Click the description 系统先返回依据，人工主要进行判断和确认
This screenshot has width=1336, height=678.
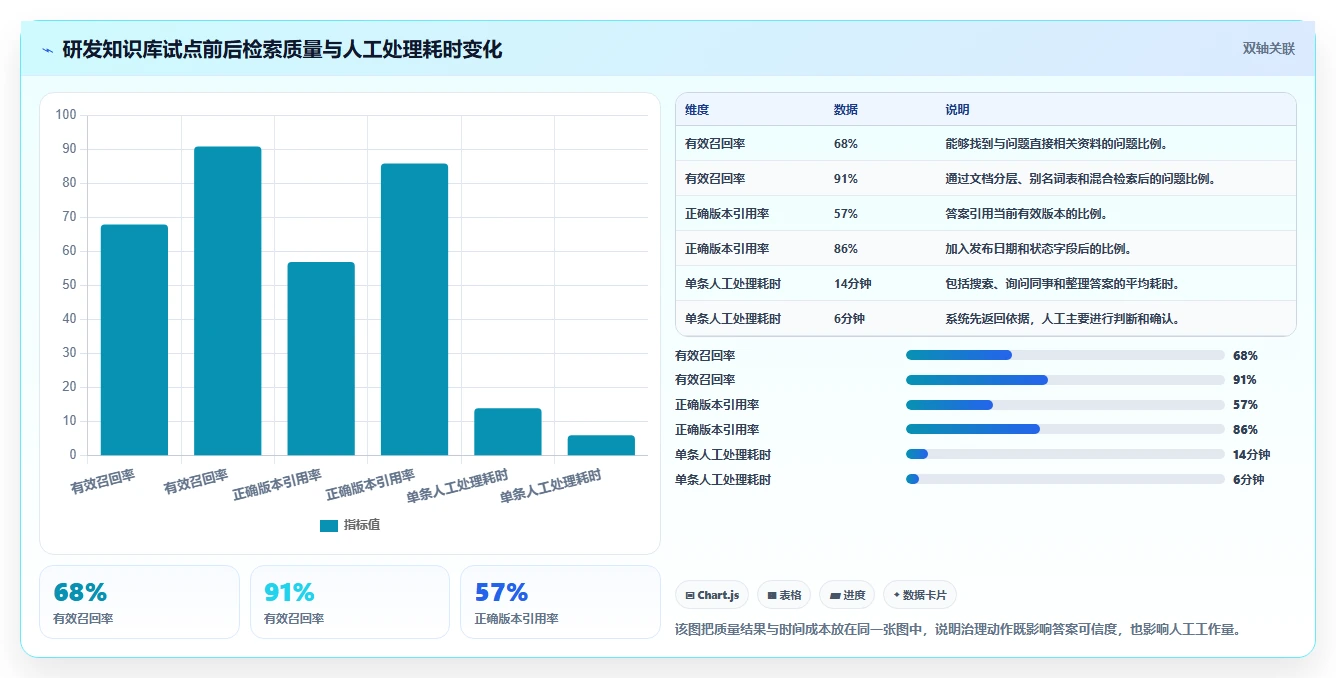pyautogui.click(x=1063, y=319)
